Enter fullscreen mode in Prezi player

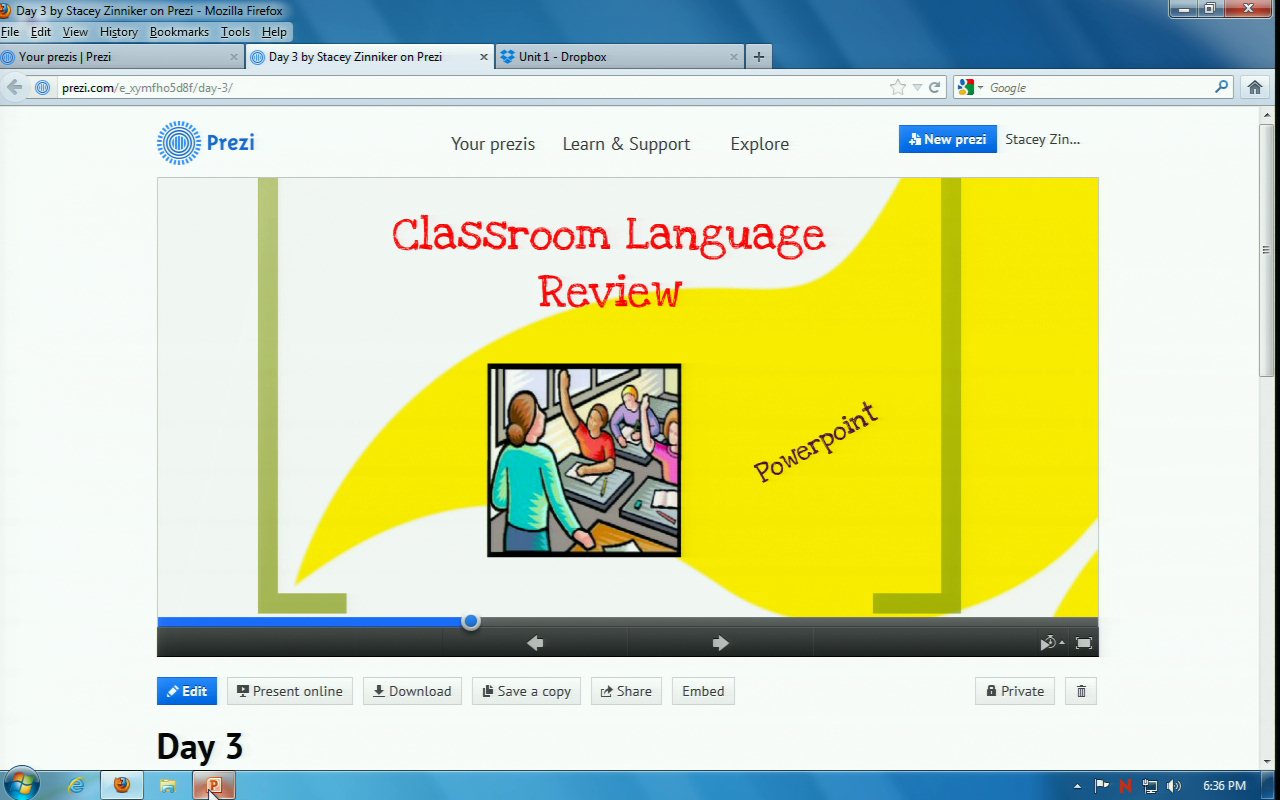click(1083, 643)
